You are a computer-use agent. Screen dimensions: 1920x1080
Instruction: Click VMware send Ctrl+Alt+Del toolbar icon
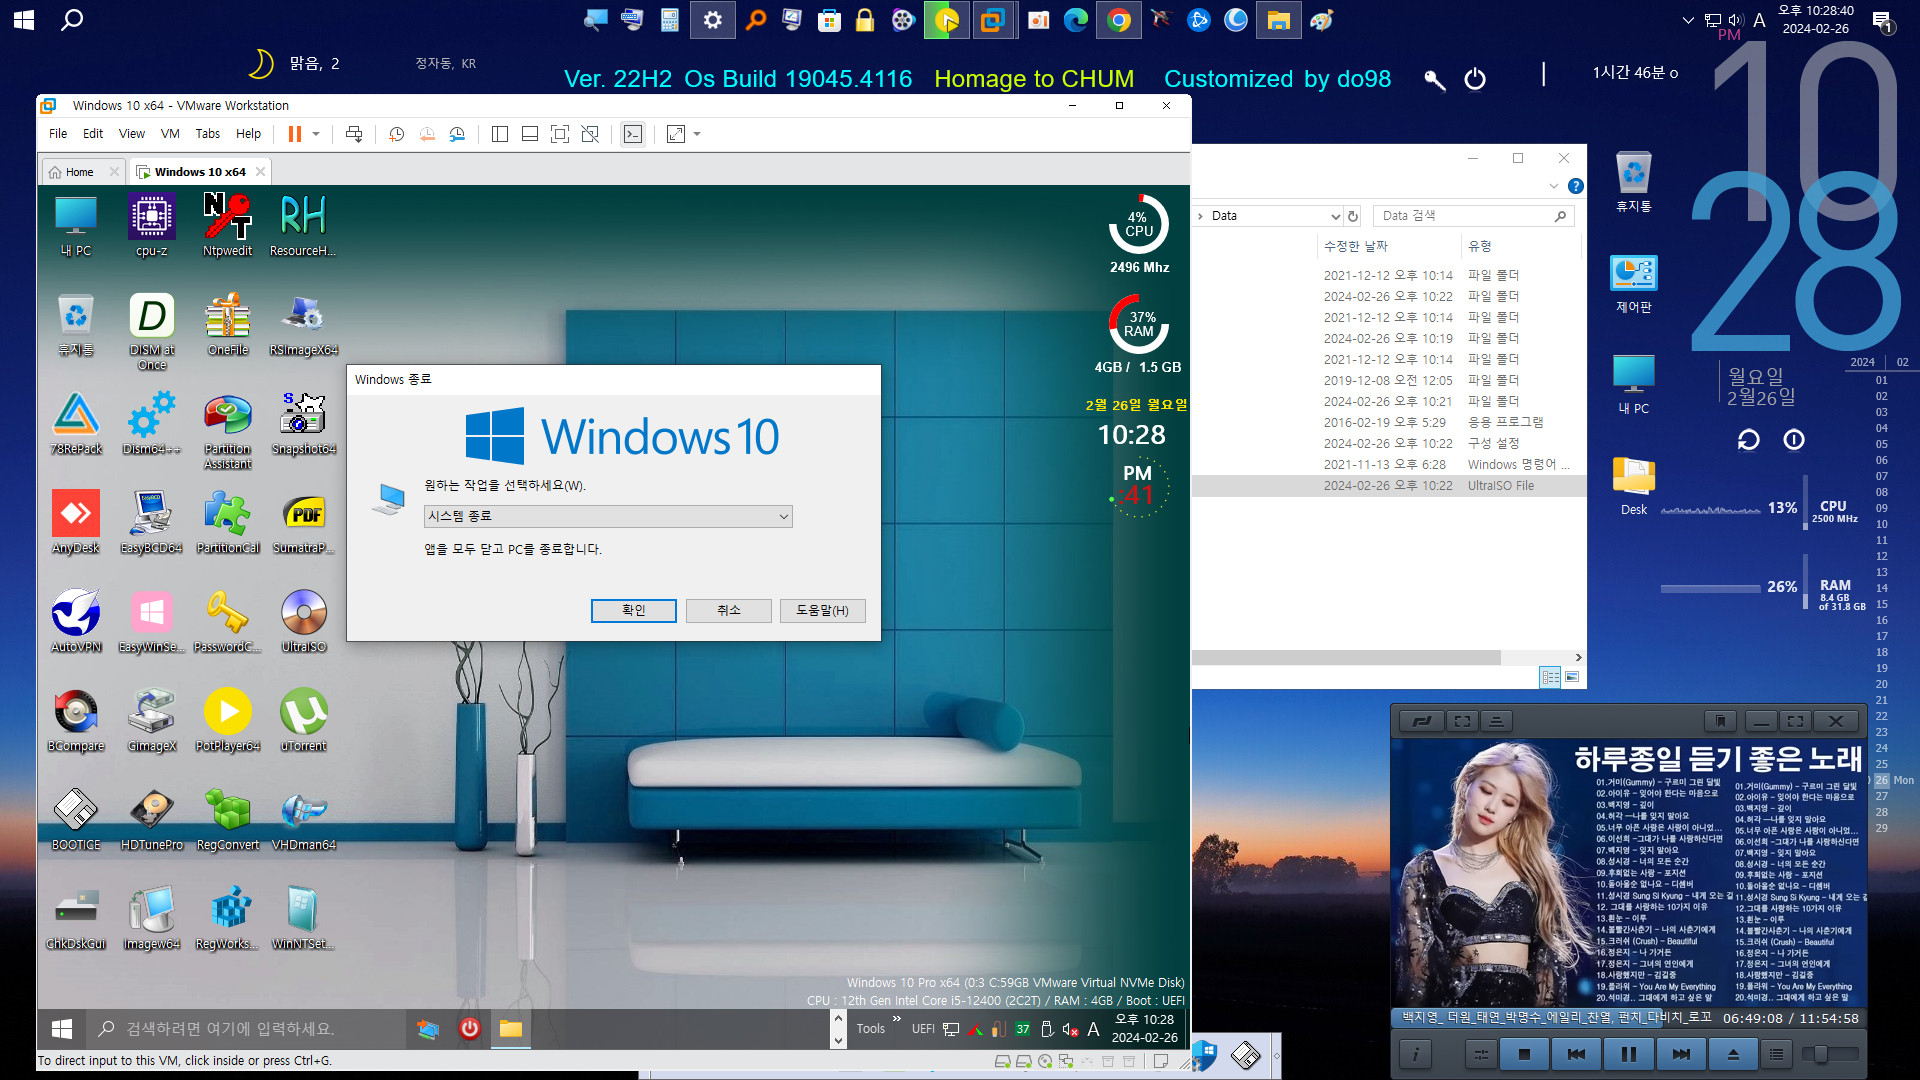click(x=354, y=134)
